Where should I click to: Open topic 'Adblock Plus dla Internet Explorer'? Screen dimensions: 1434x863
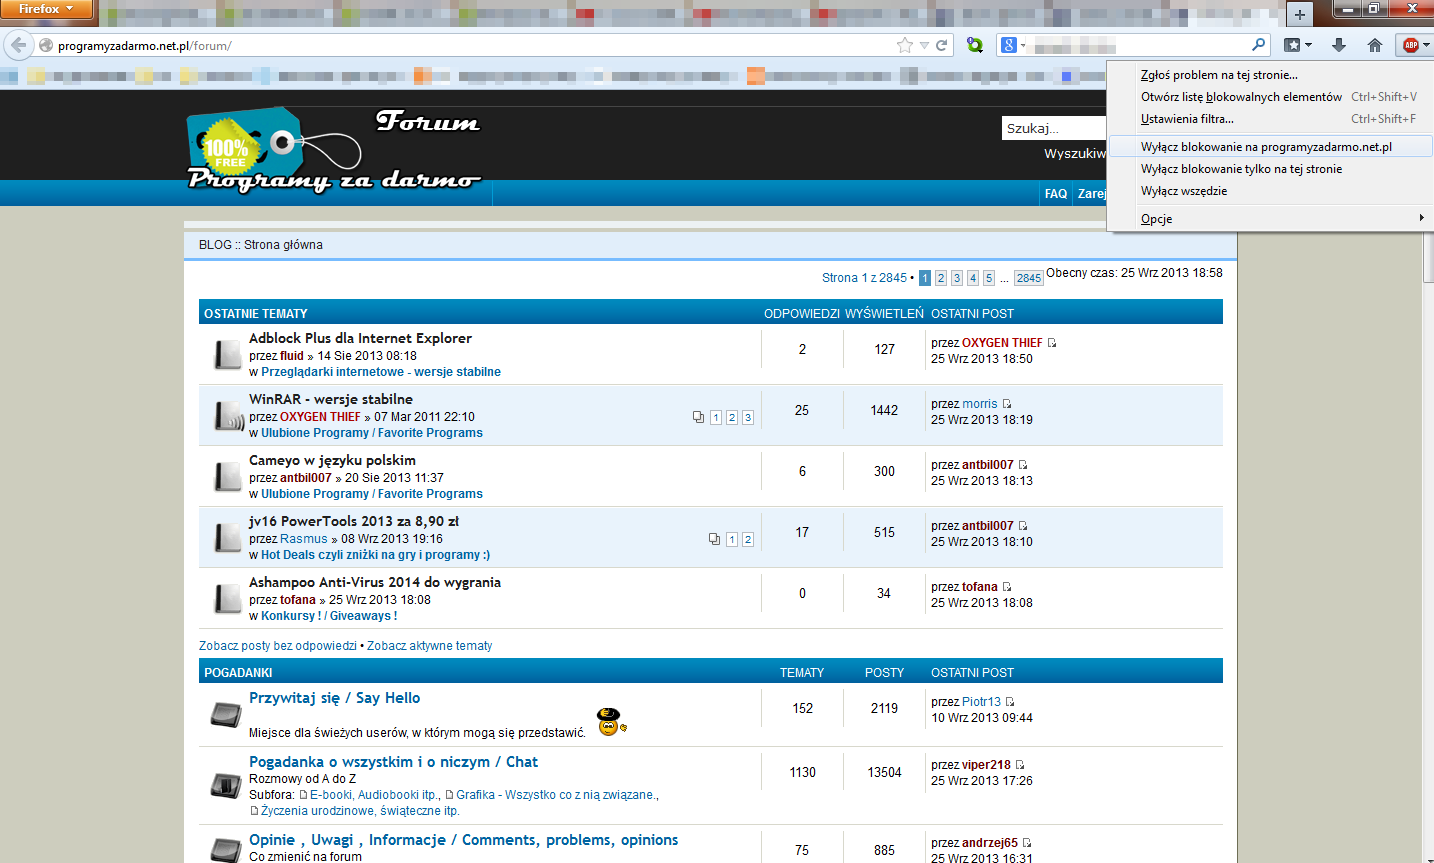360,338
